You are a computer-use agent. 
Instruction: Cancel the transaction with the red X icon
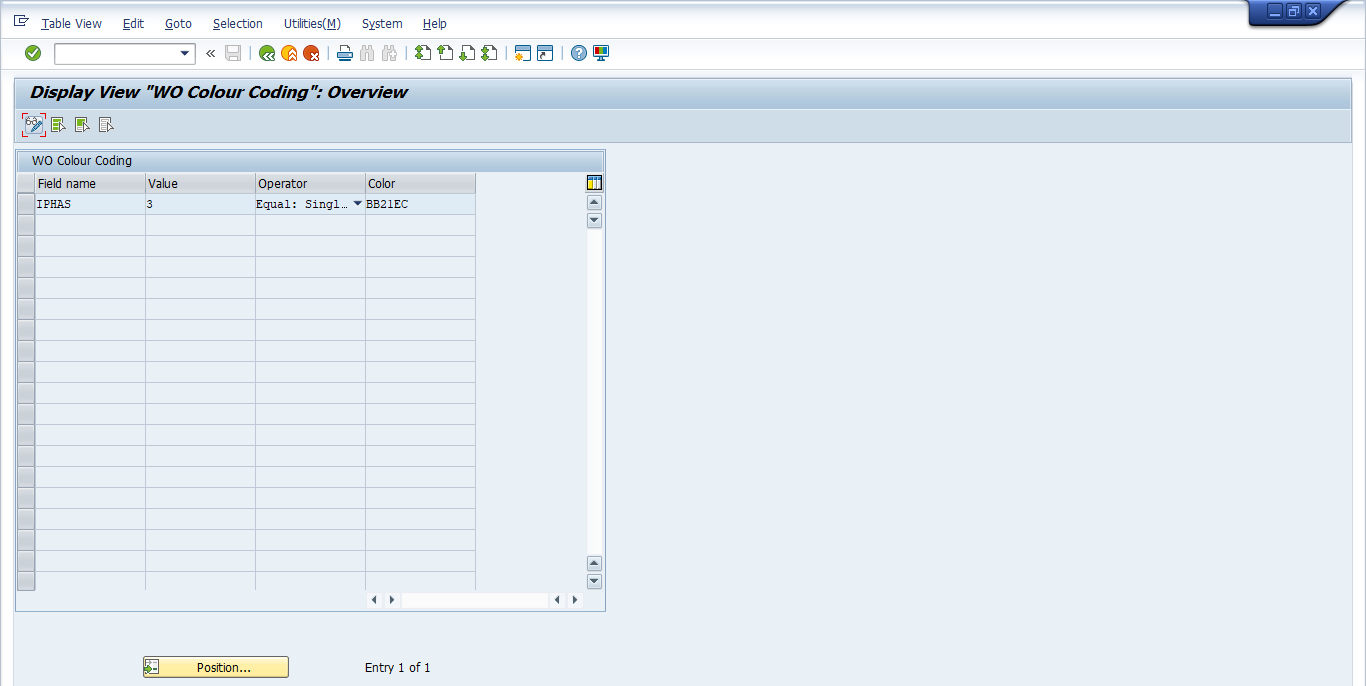(310, 52)
